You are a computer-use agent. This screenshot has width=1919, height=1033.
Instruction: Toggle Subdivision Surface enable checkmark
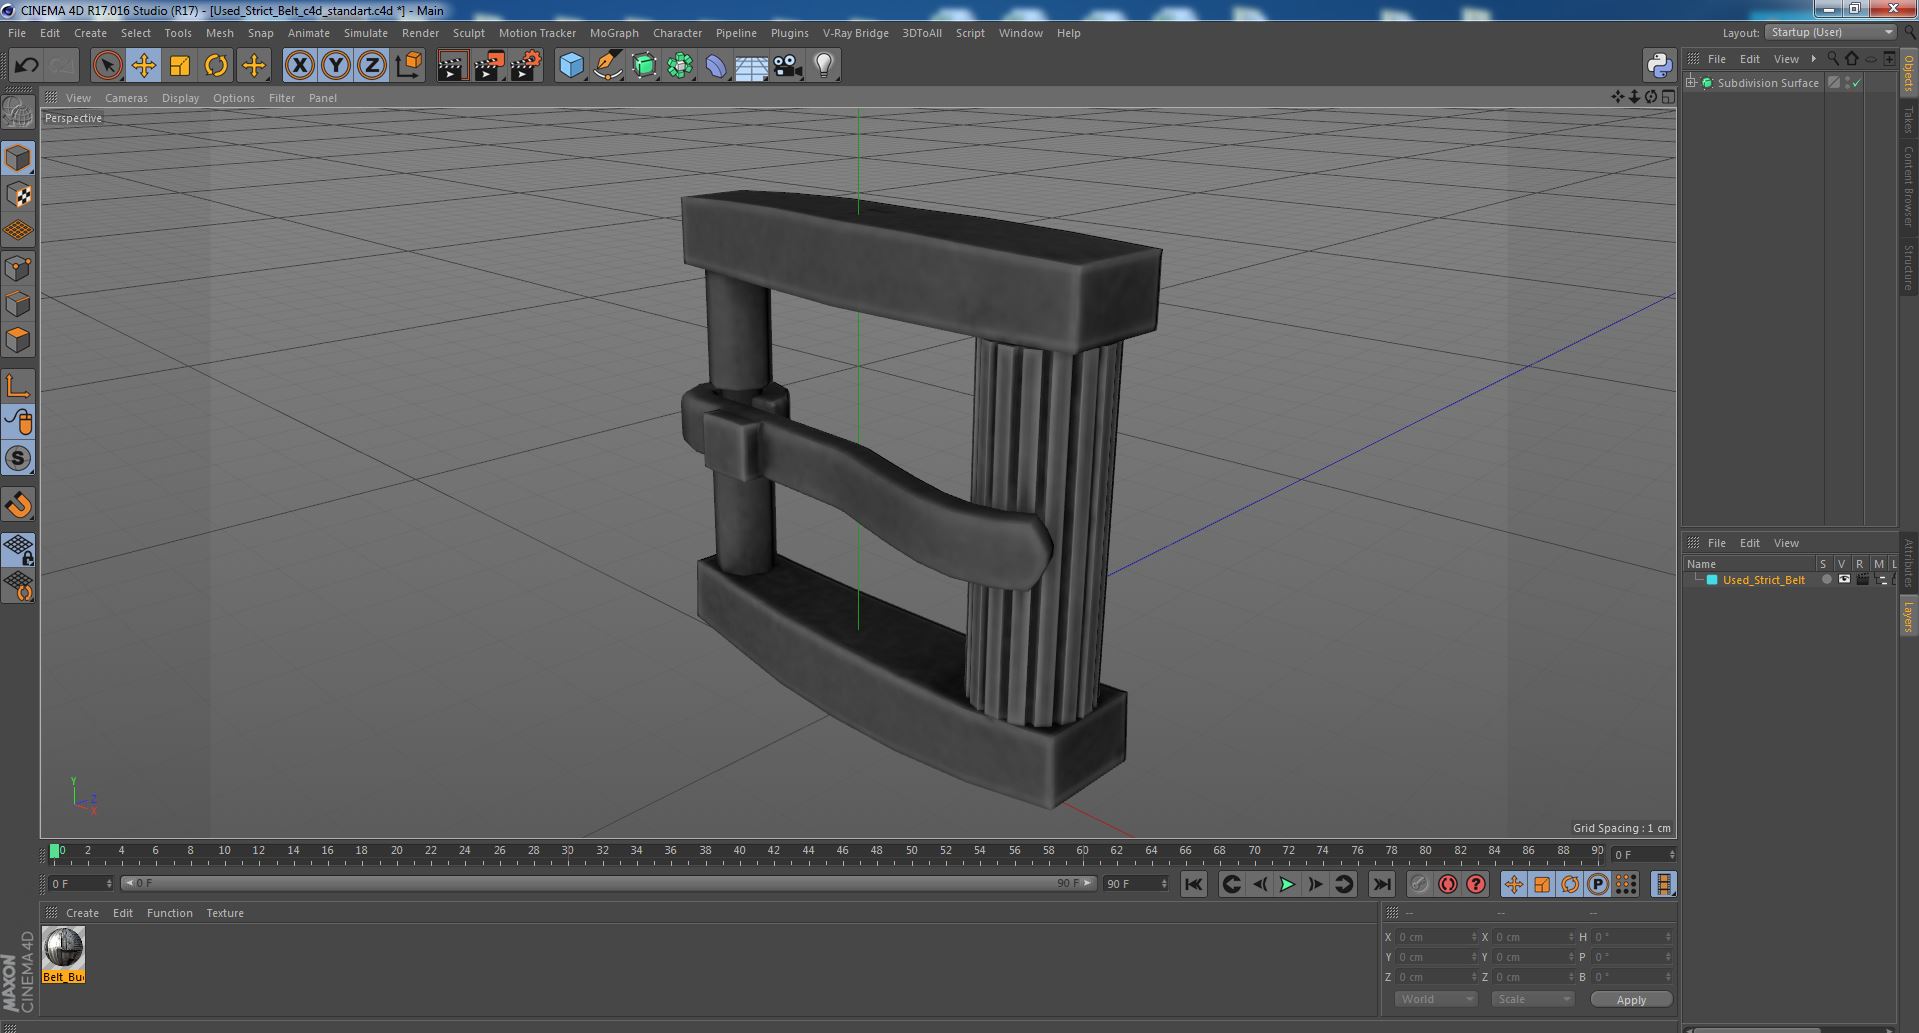[x=1857, y=83]
